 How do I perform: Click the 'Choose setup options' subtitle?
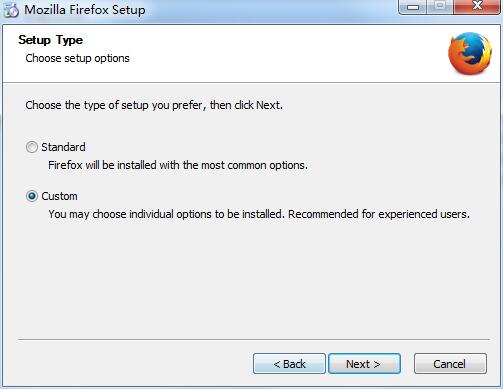point(77,58)
